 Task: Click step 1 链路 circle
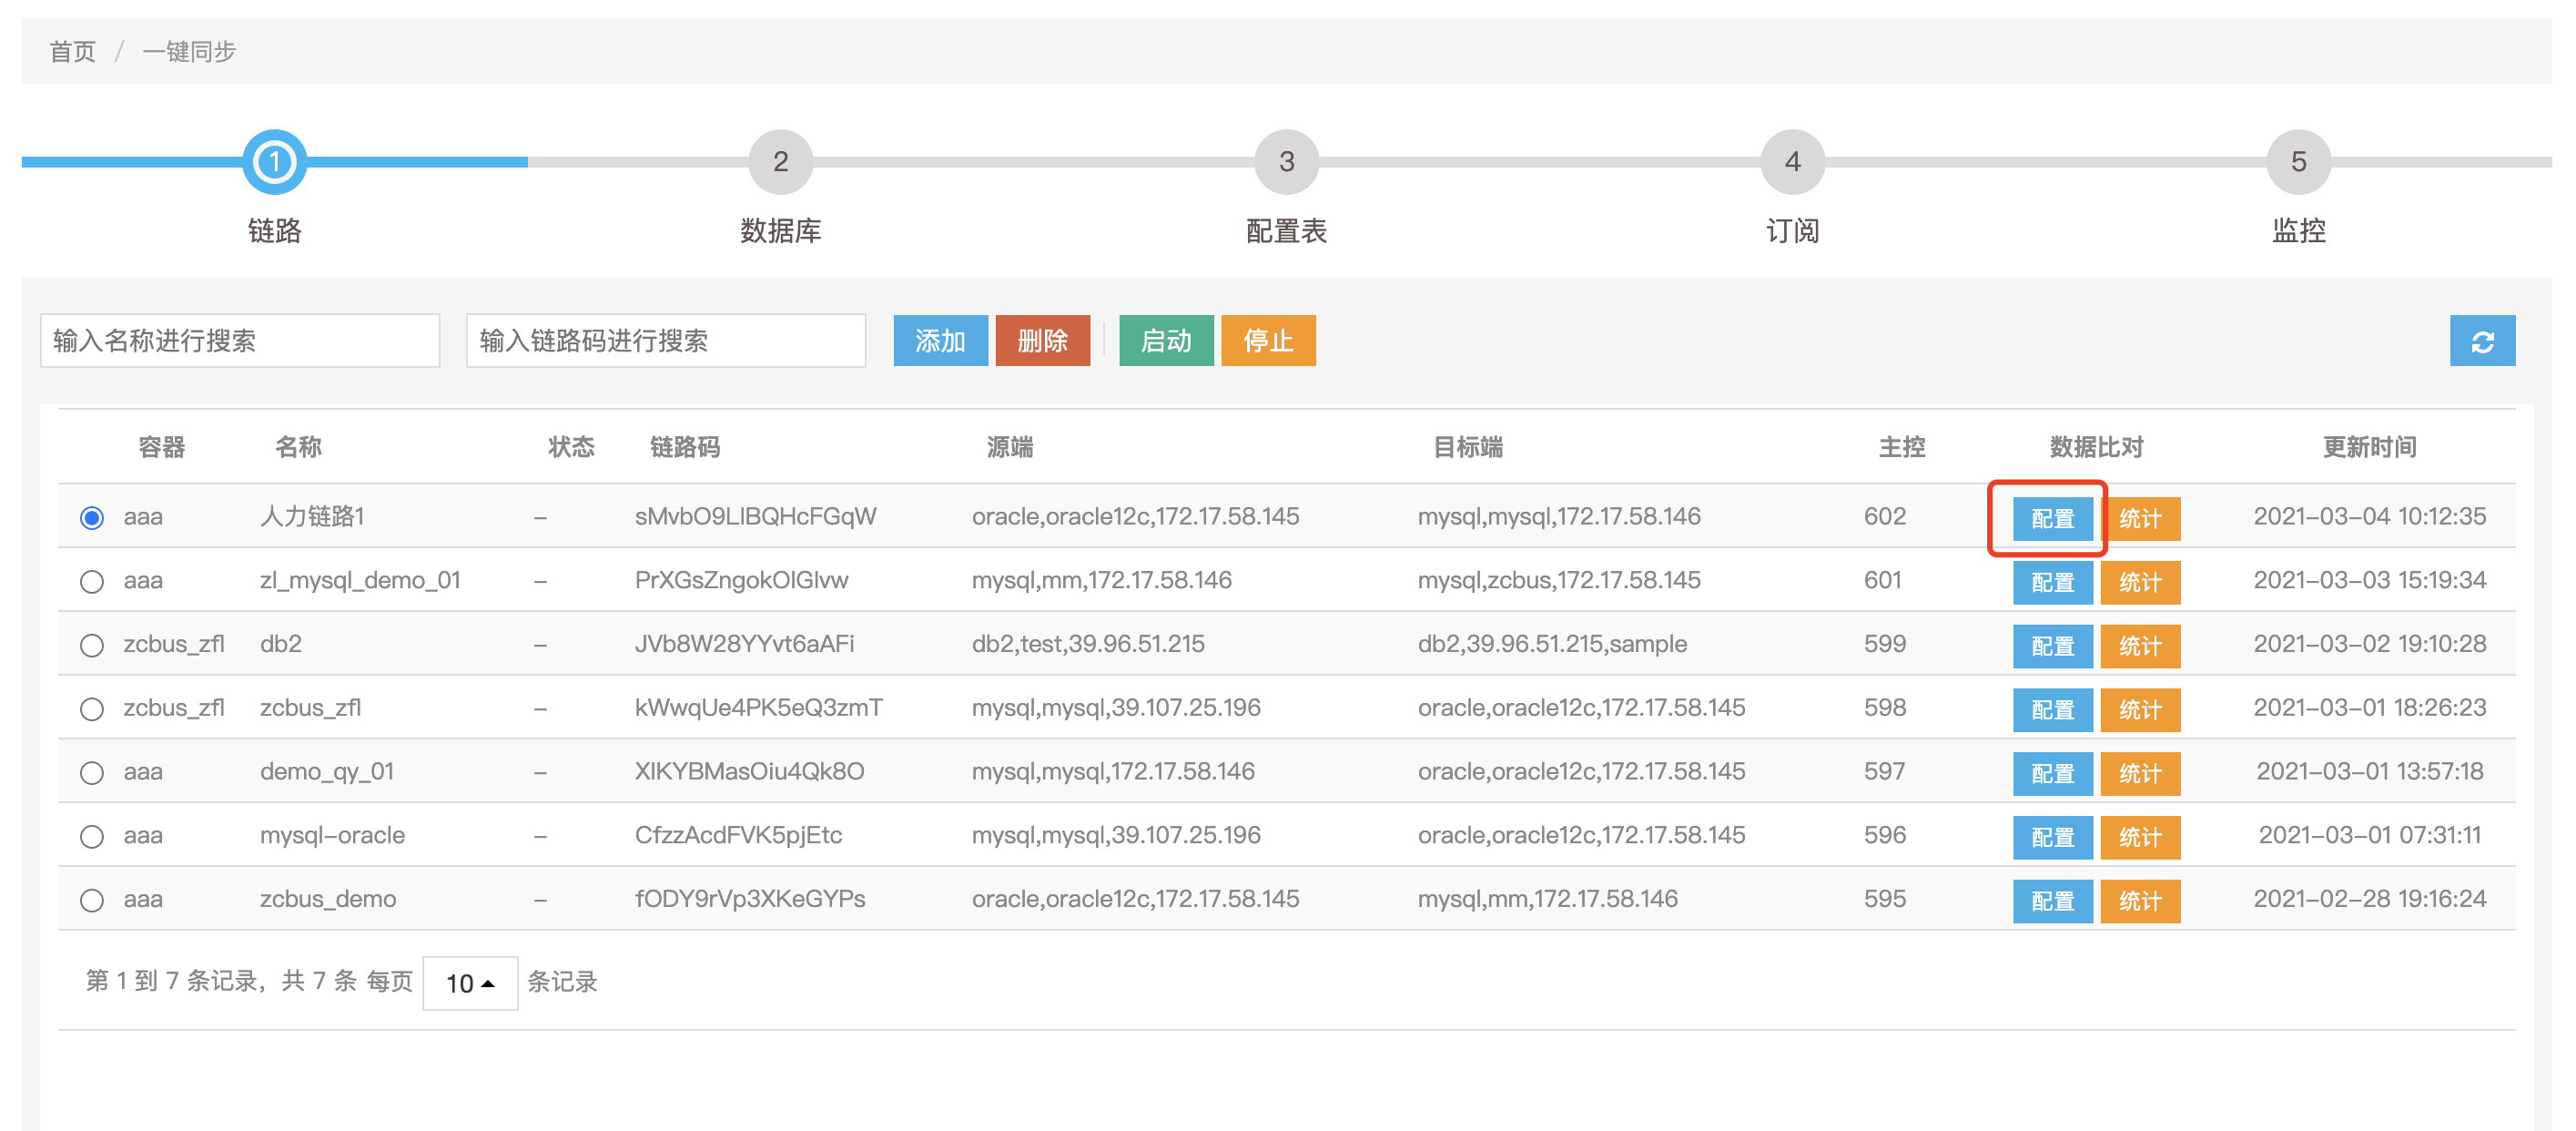pyautogui.click(x=274, y=162)
